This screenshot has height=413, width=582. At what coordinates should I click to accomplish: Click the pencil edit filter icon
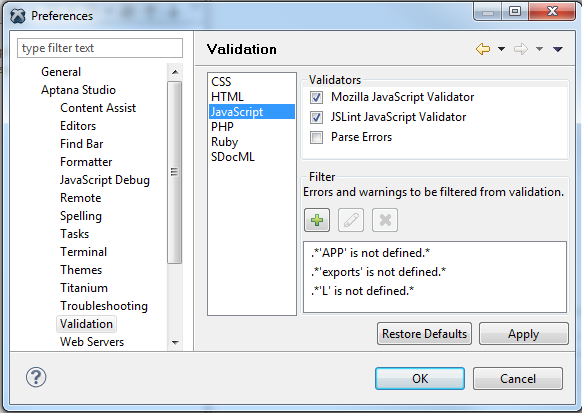click(351, 220)
